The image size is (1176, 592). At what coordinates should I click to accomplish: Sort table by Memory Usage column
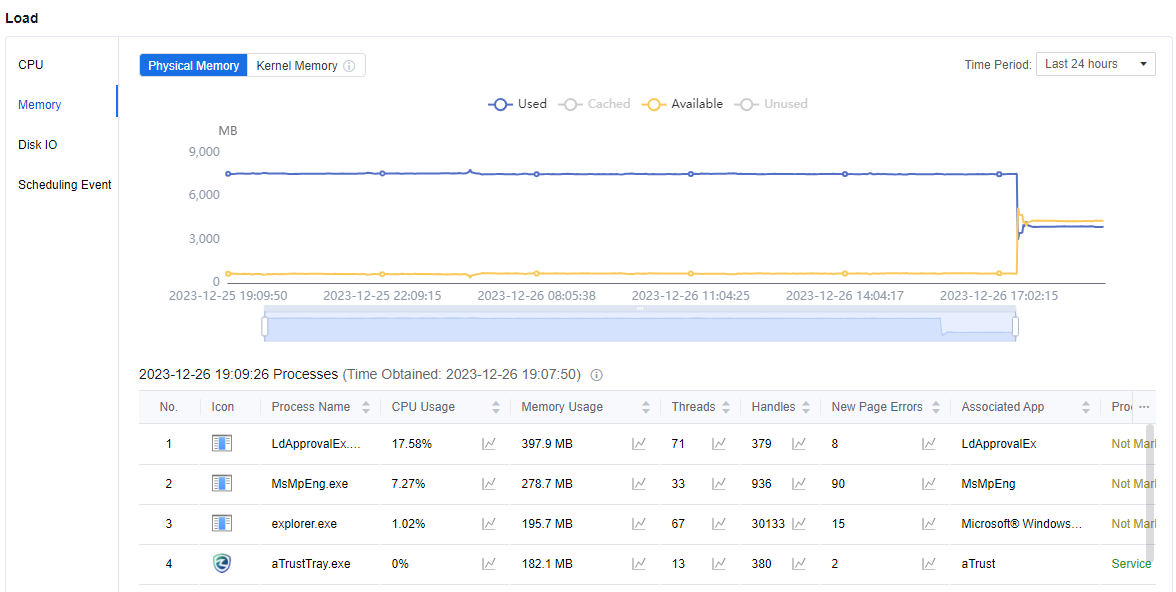pyautogui.click(x=640, y=407)
